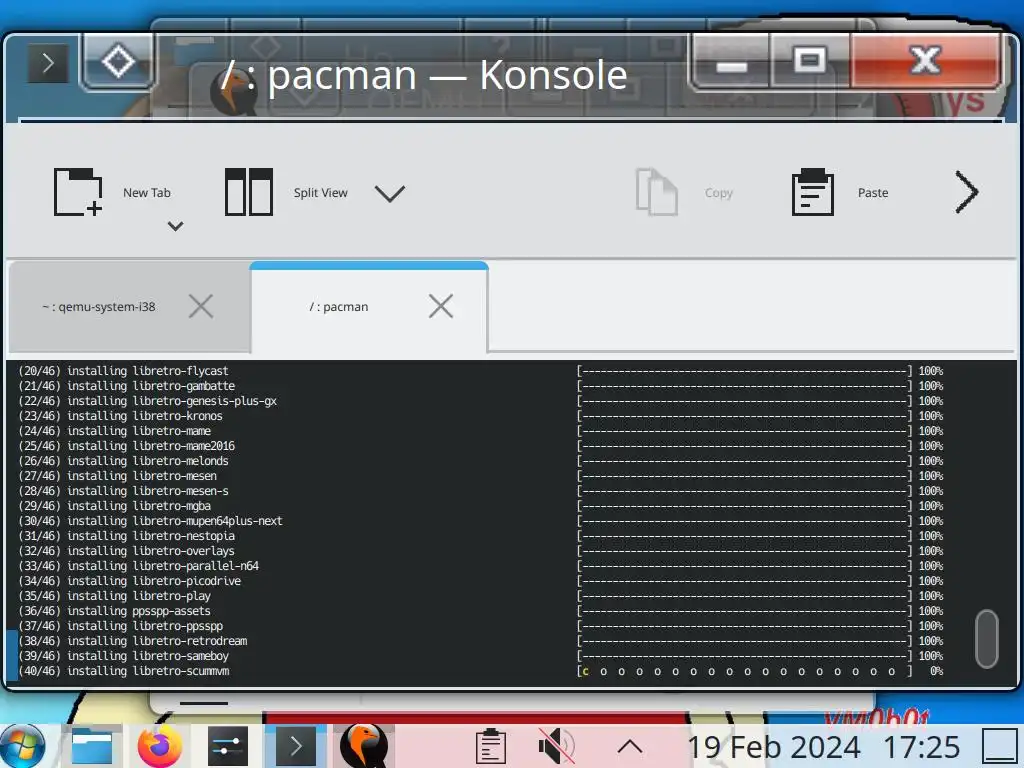1024x768 pixels.
Task: Click the terminal scrollbar handle
Action: point(986,639)
